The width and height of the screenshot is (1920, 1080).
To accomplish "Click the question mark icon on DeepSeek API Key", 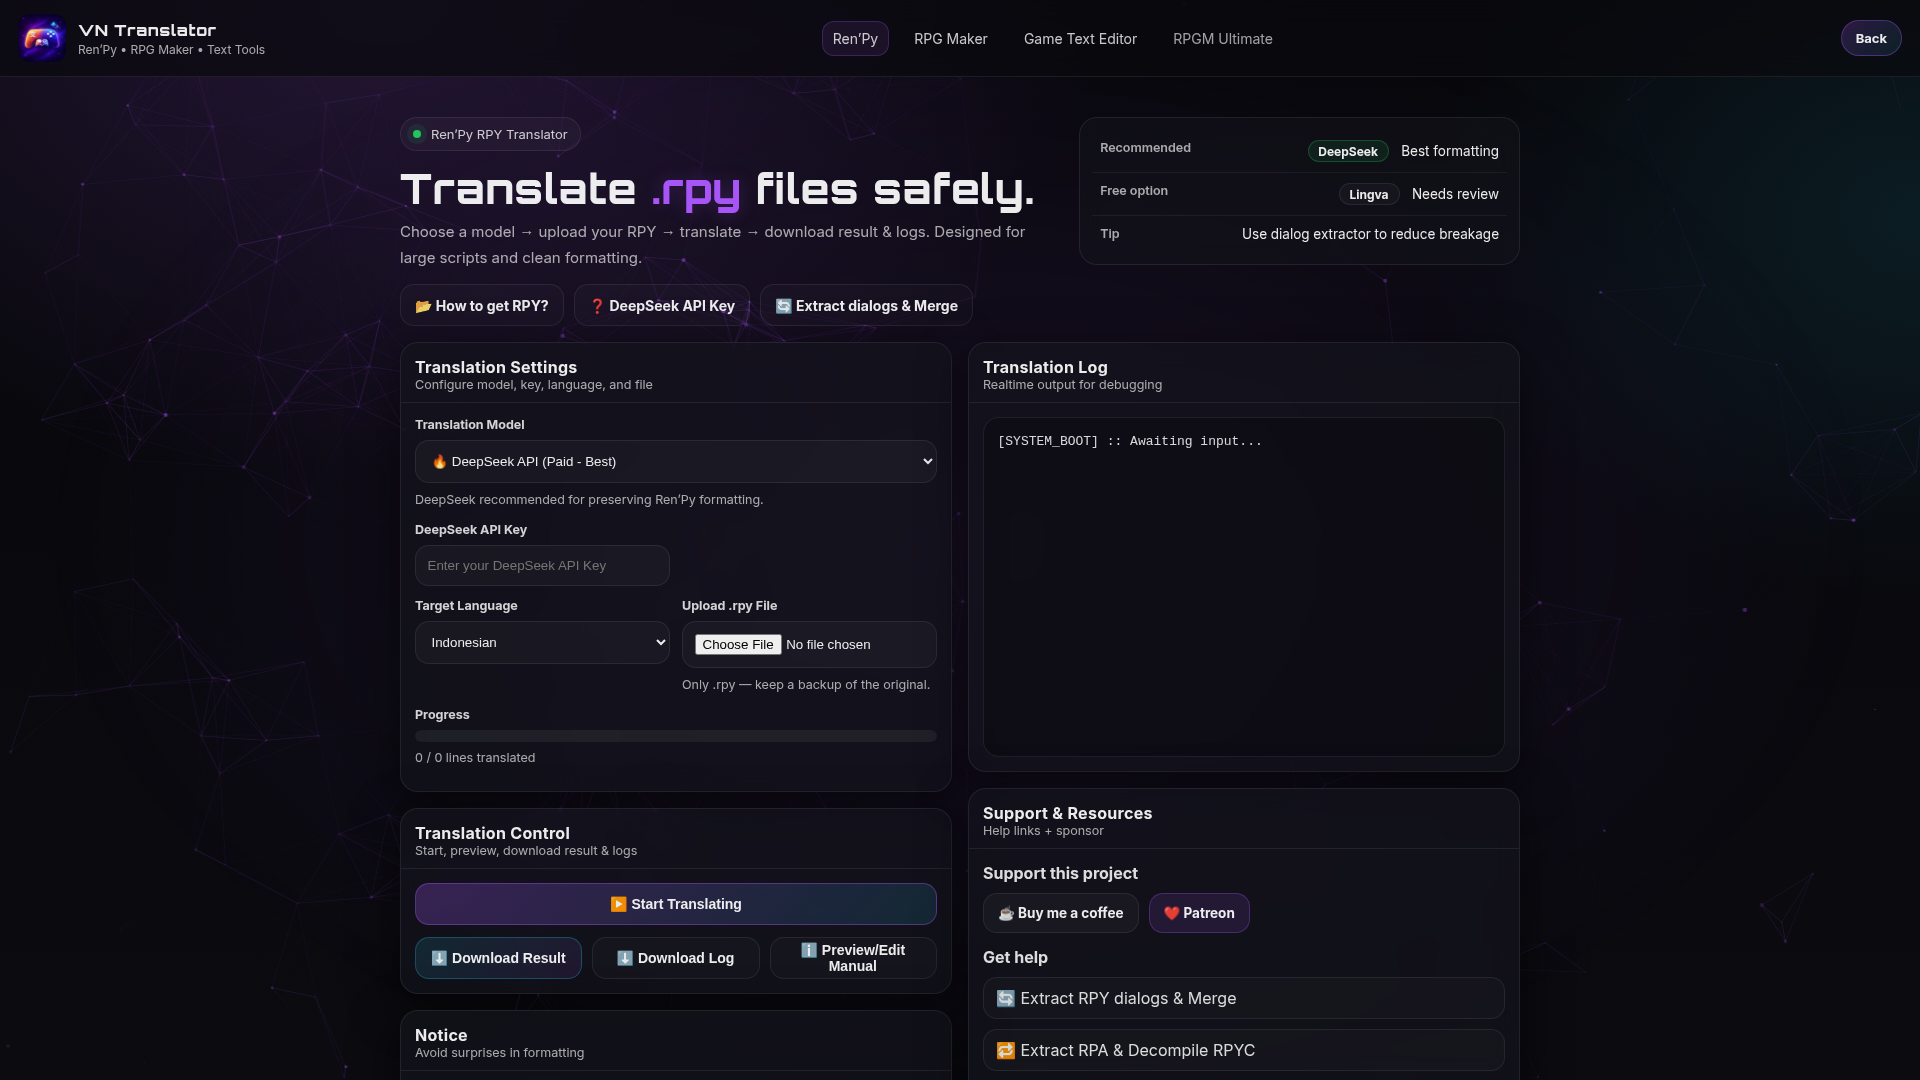I will coord(597,306).
